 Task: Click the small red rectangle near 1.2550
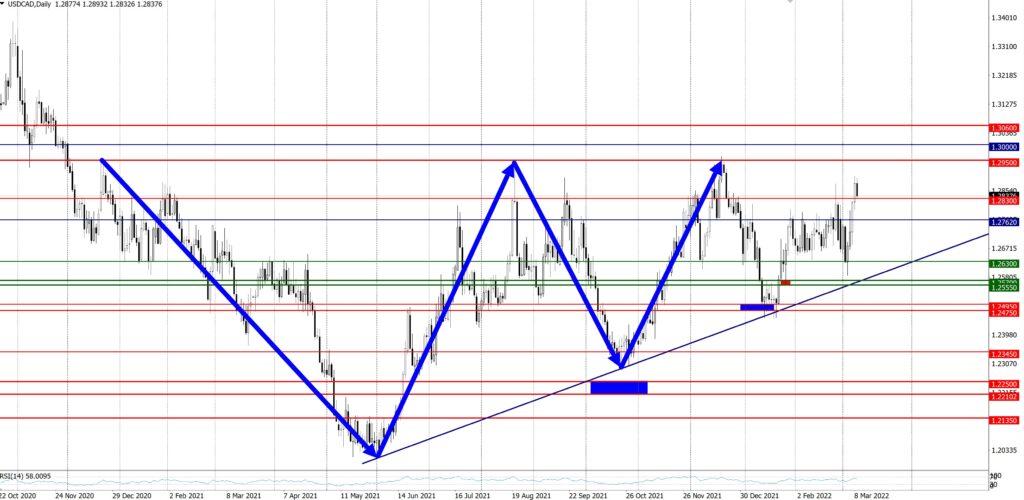pyautogui.click(x=785, y=283)
